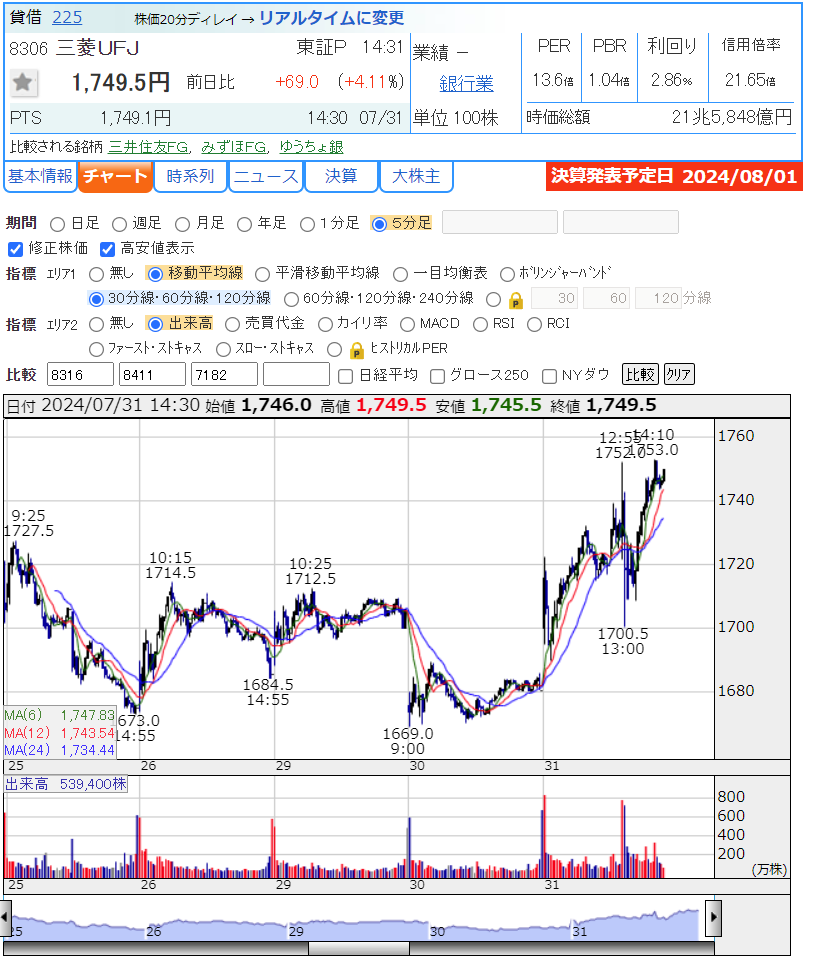
Task: Click the comparison field containing 8316
Action: click(x=81, y=375)
